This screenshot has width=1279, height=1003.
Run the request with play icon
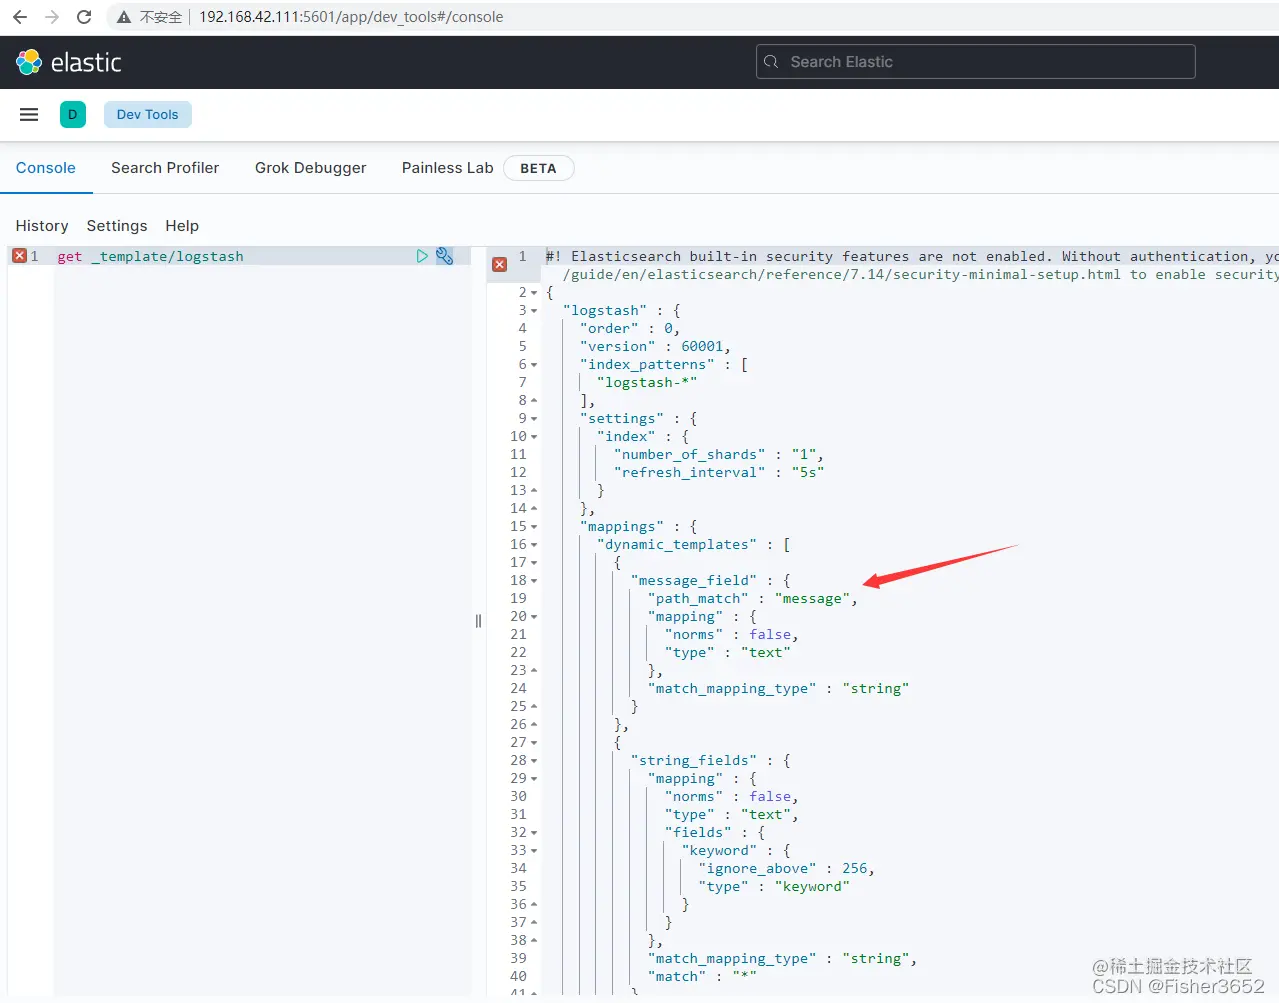click(x=422, y=256)
